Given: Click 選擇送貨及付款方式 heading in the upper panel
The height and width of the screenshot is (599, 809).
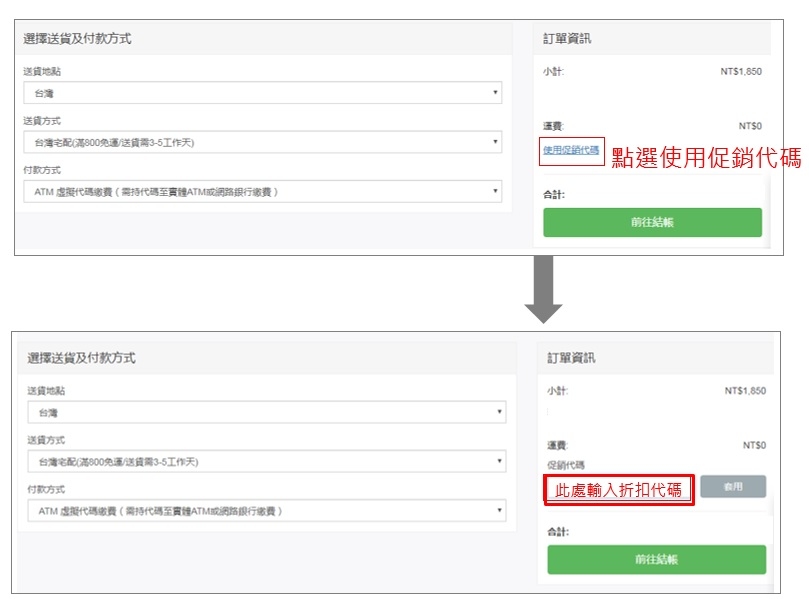Looking at the screenshot, I should pos(78,39).
